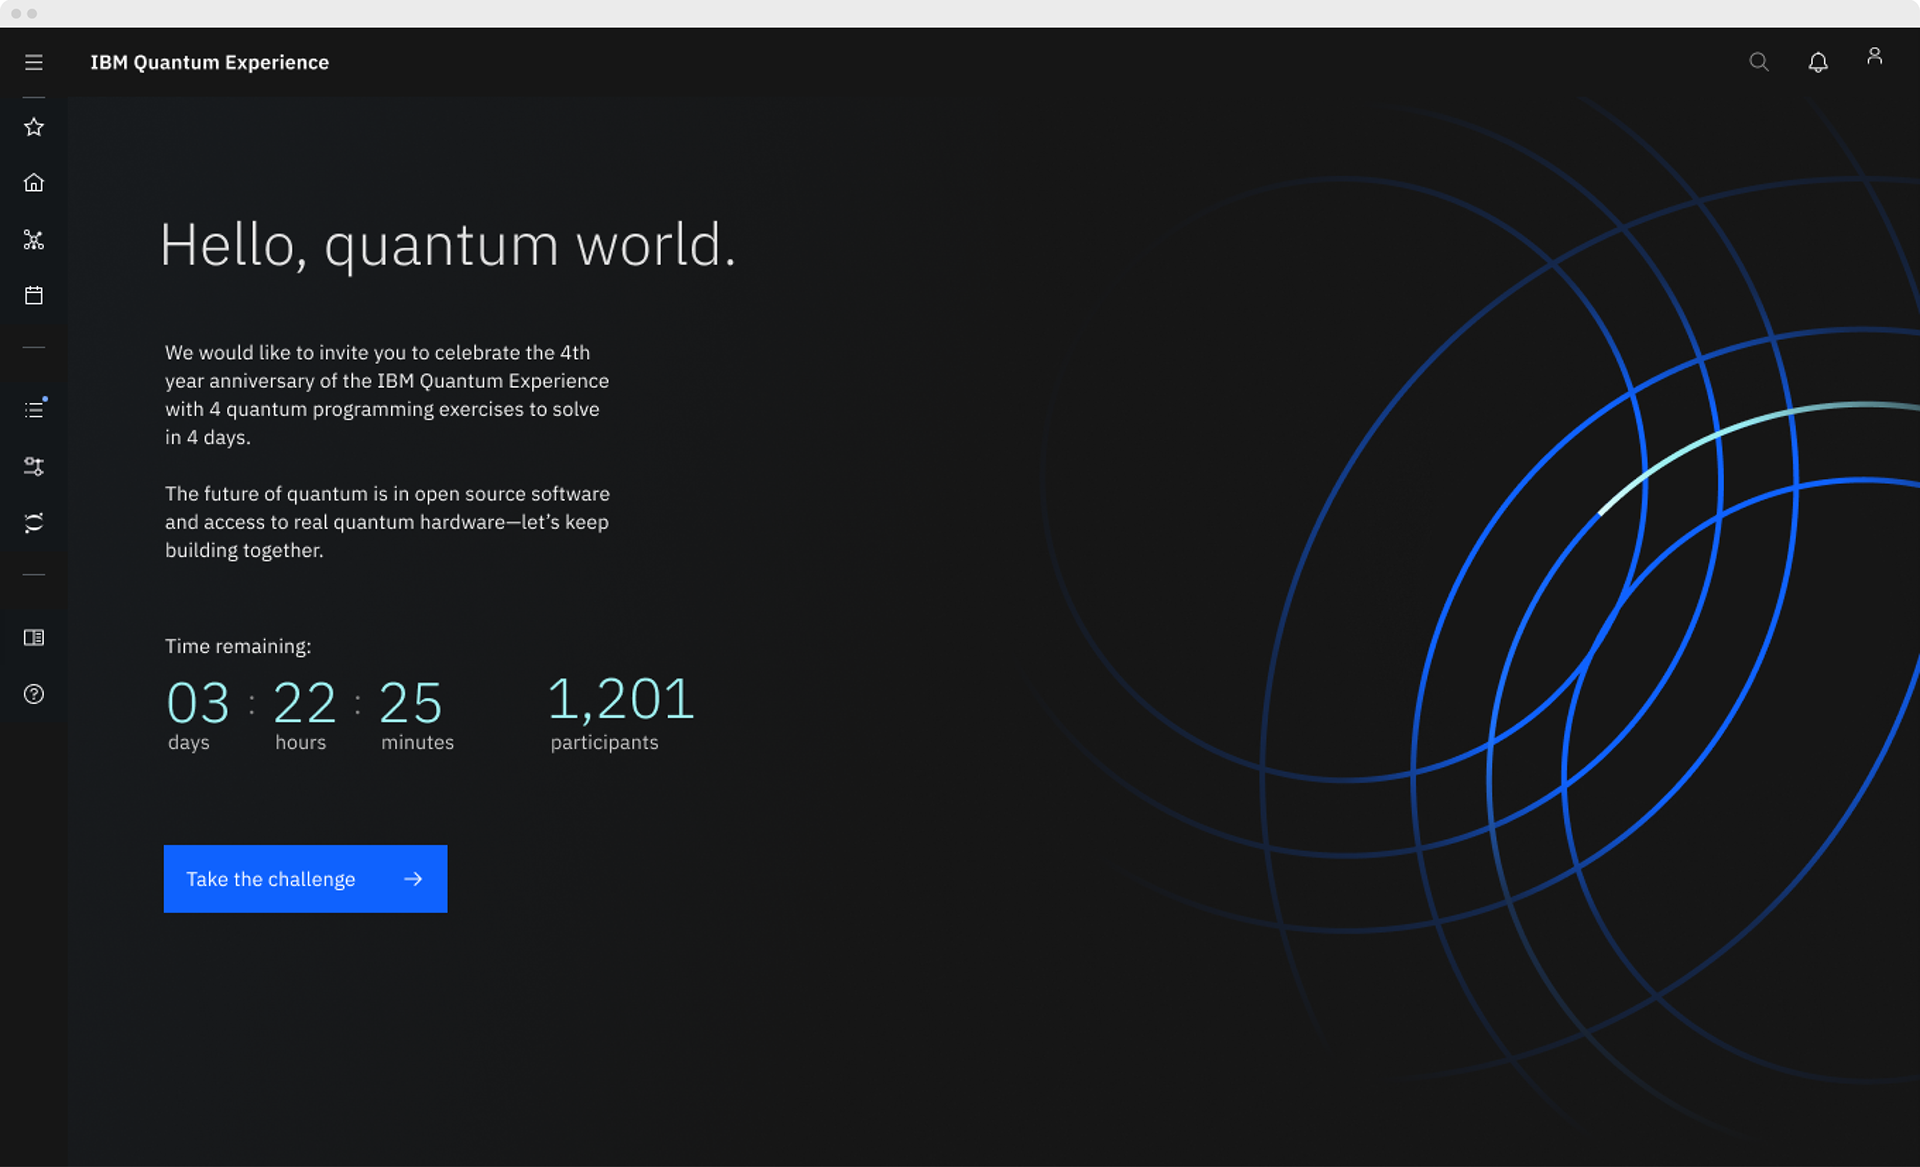The image size is (1920, 1167).
Task: Open the circuit composer icon in sidebar
Action: tap(34, 466)
